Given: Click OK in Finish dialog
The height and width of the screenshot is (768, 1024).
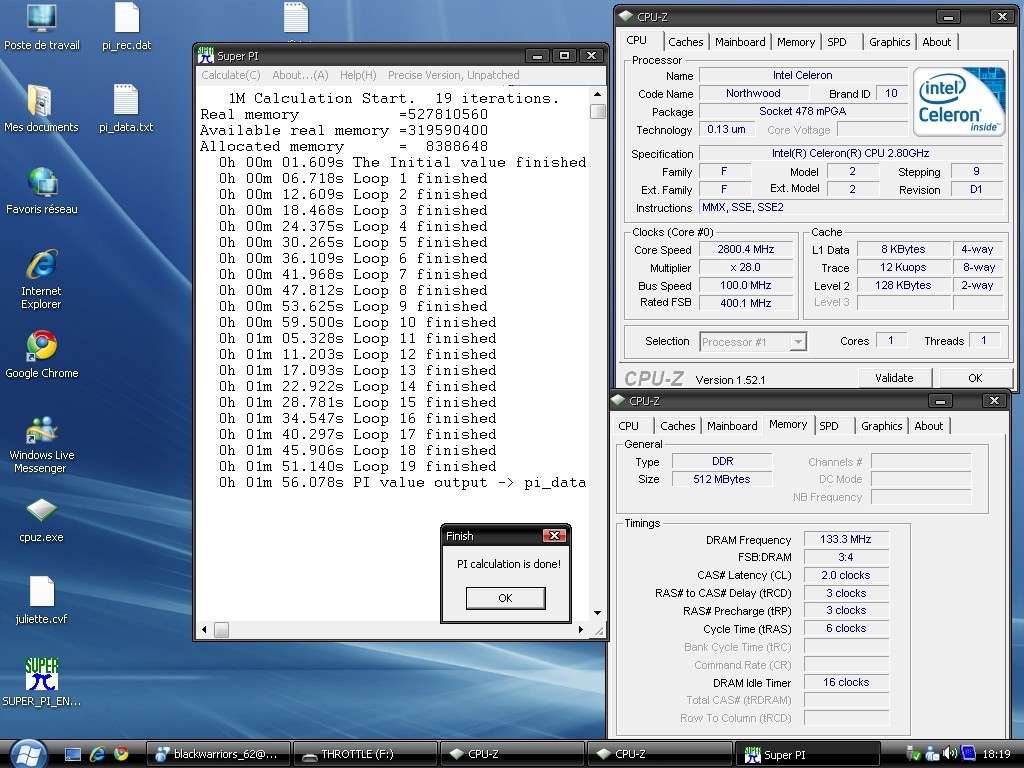Looking at the screenshot, I should tap(505, 598).
